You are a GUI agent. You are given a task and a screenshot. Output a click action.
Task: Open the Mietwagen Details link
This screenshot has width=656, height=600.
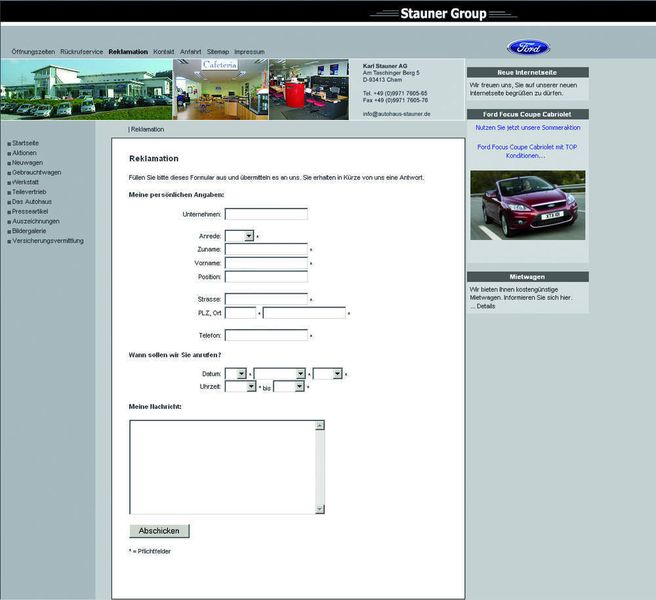[x=483, y=306]
